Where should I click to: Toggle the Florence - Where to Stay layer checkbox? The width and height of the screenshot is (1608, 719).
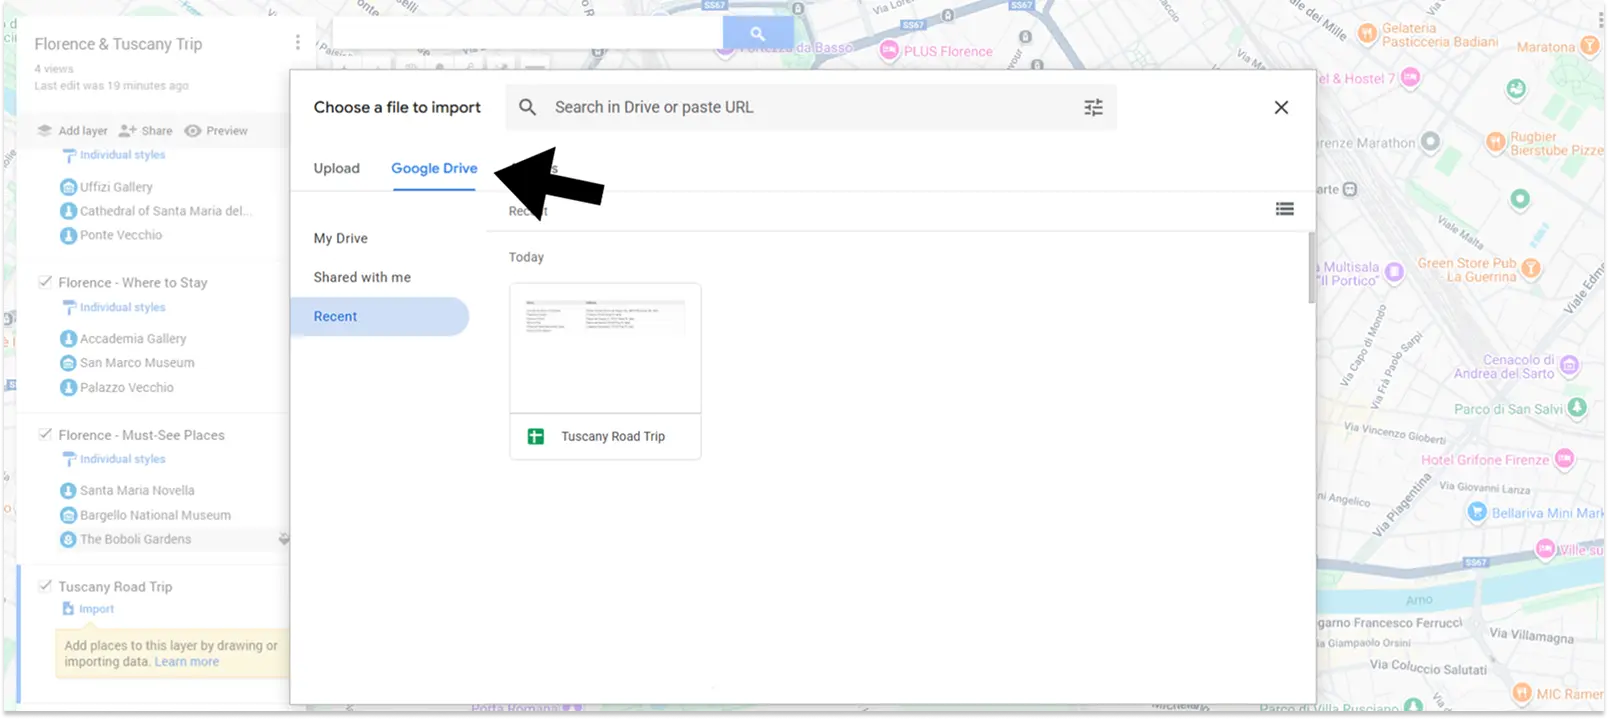coord(45,282)
